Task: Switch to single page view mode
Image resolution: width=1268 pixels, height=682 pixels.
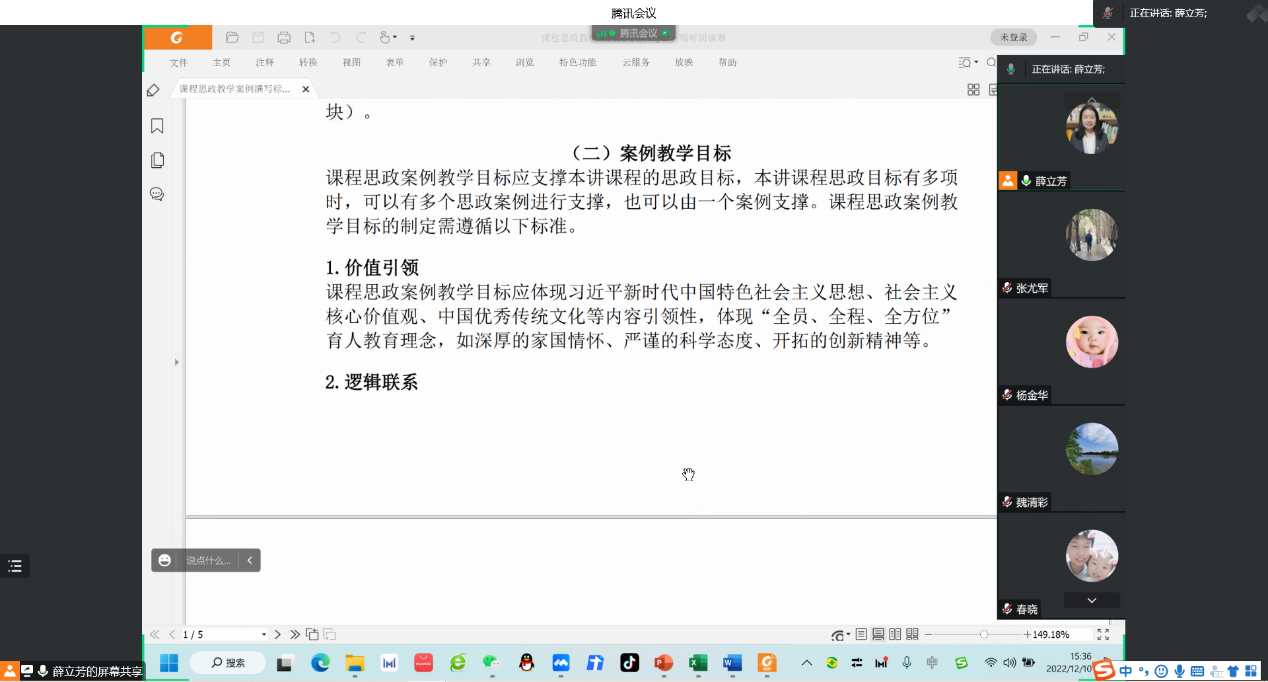Action: click(x=861, y=635)
